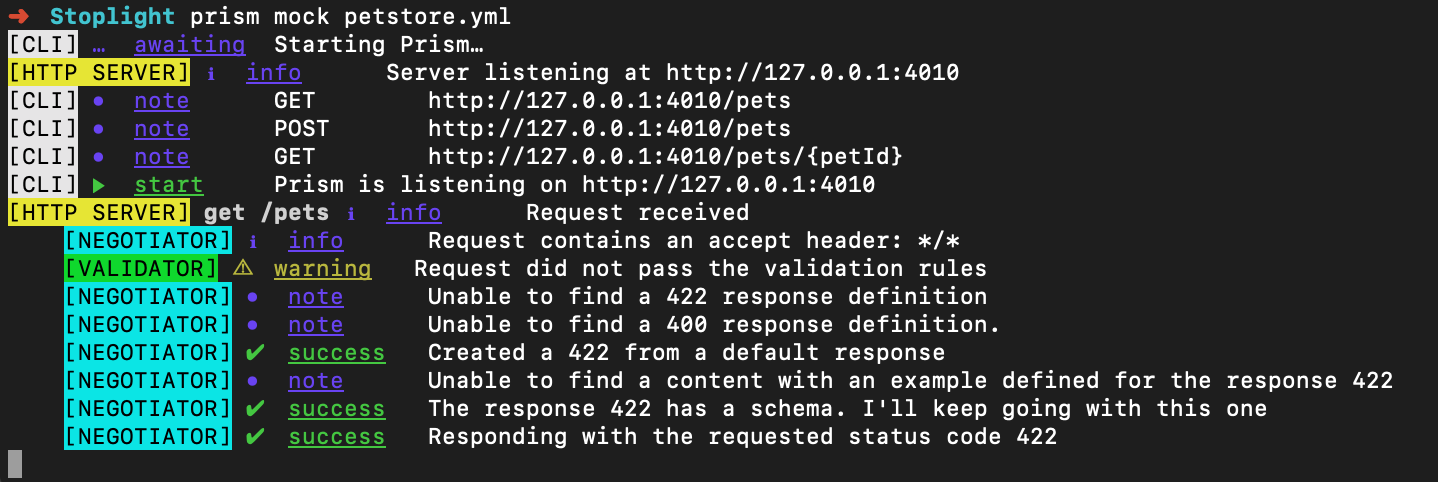Click the yellow warning triangle icon

[x=243, y=269]
